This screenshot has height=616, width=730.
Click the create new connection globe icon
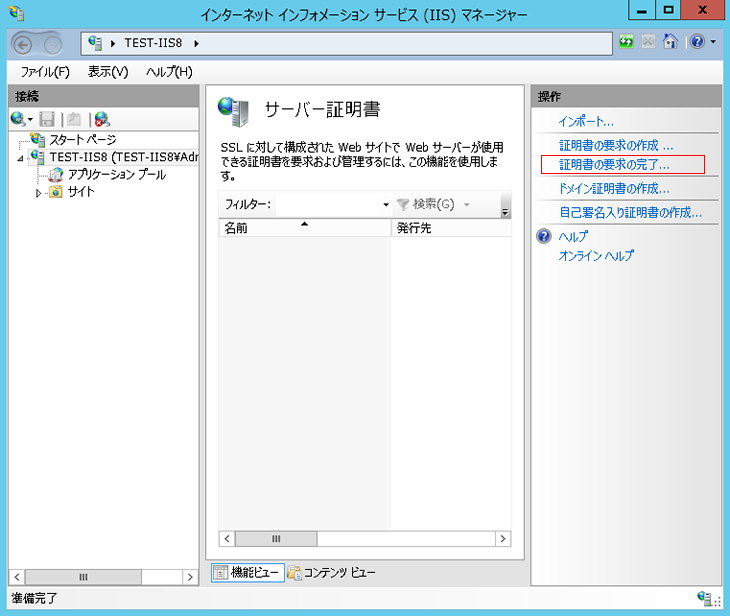point(18,119)
